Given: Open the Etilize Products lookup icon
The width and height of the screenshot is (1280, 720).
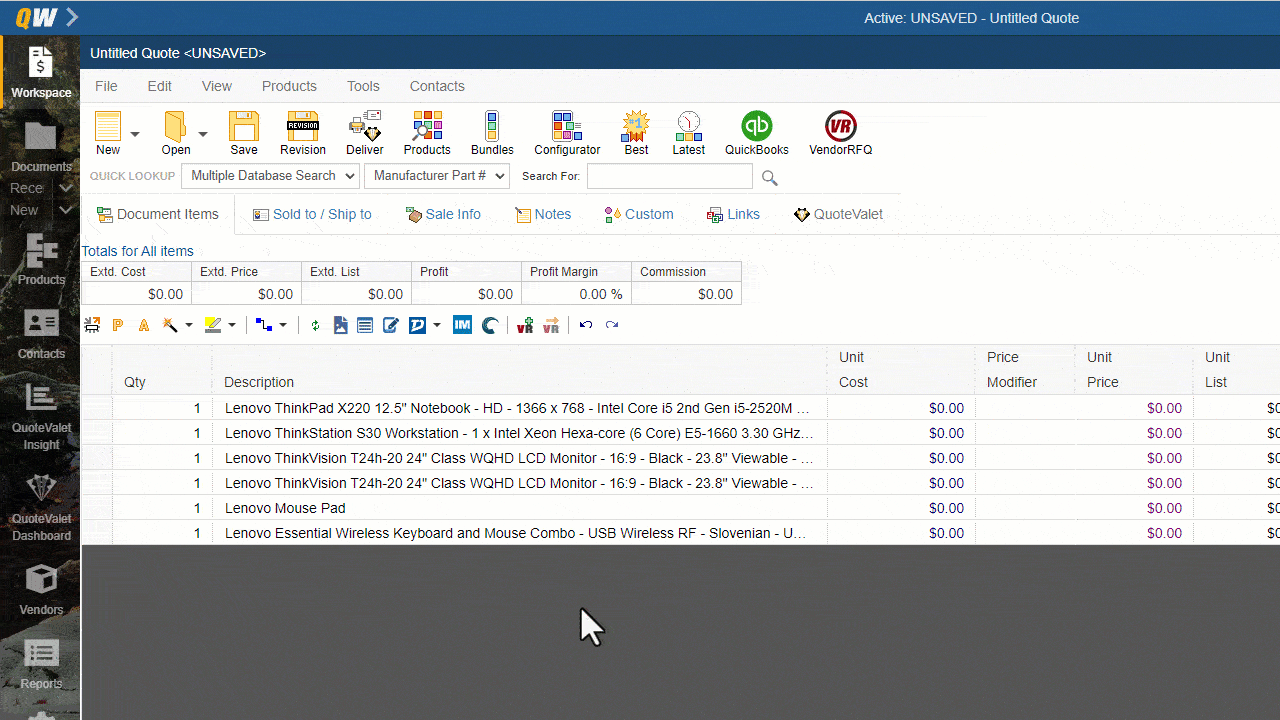Looking at the screenshot, I should [426, 132].
